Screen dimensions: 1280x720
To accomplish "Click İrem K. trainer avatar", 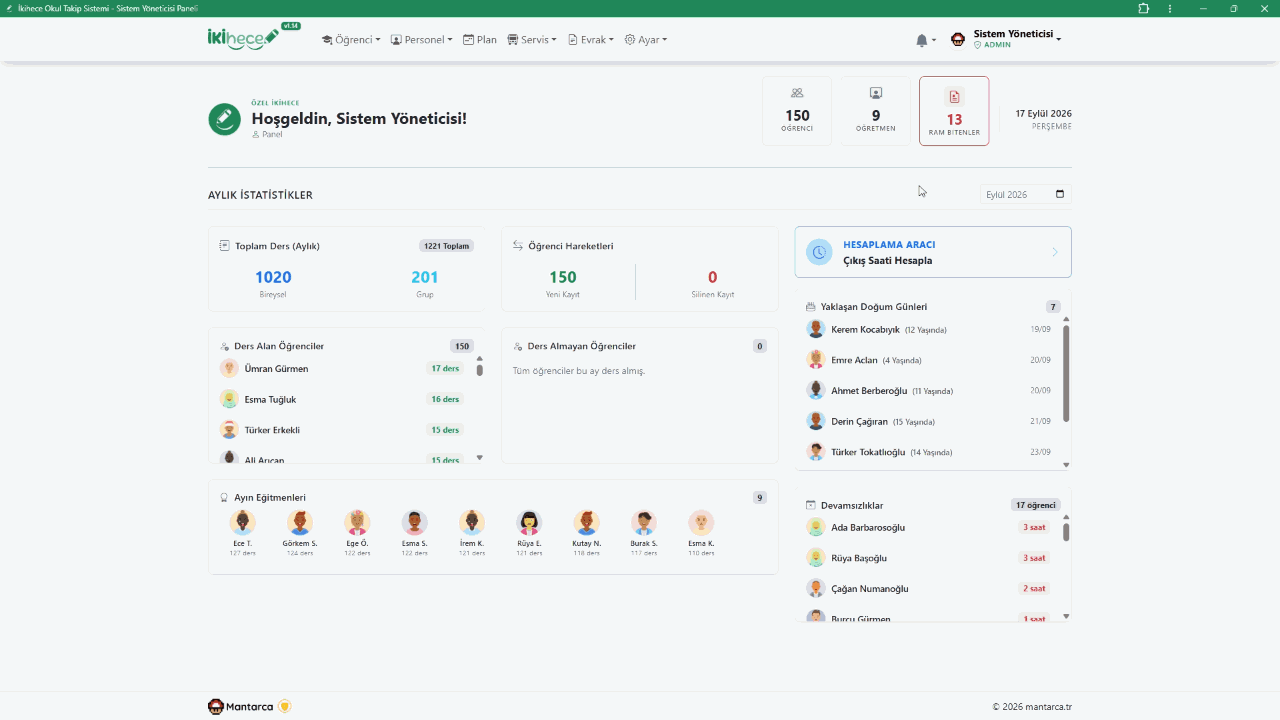I will pos(472,523).
